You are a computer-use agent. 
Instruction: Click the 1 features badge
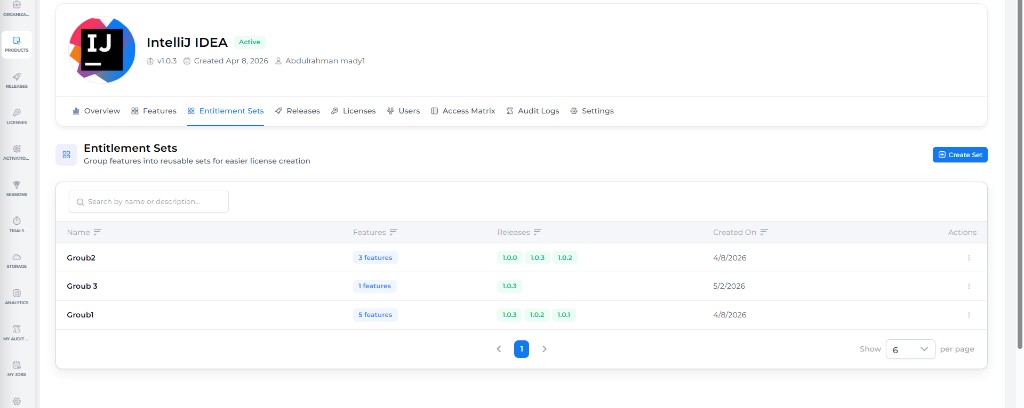coord(374,286)
